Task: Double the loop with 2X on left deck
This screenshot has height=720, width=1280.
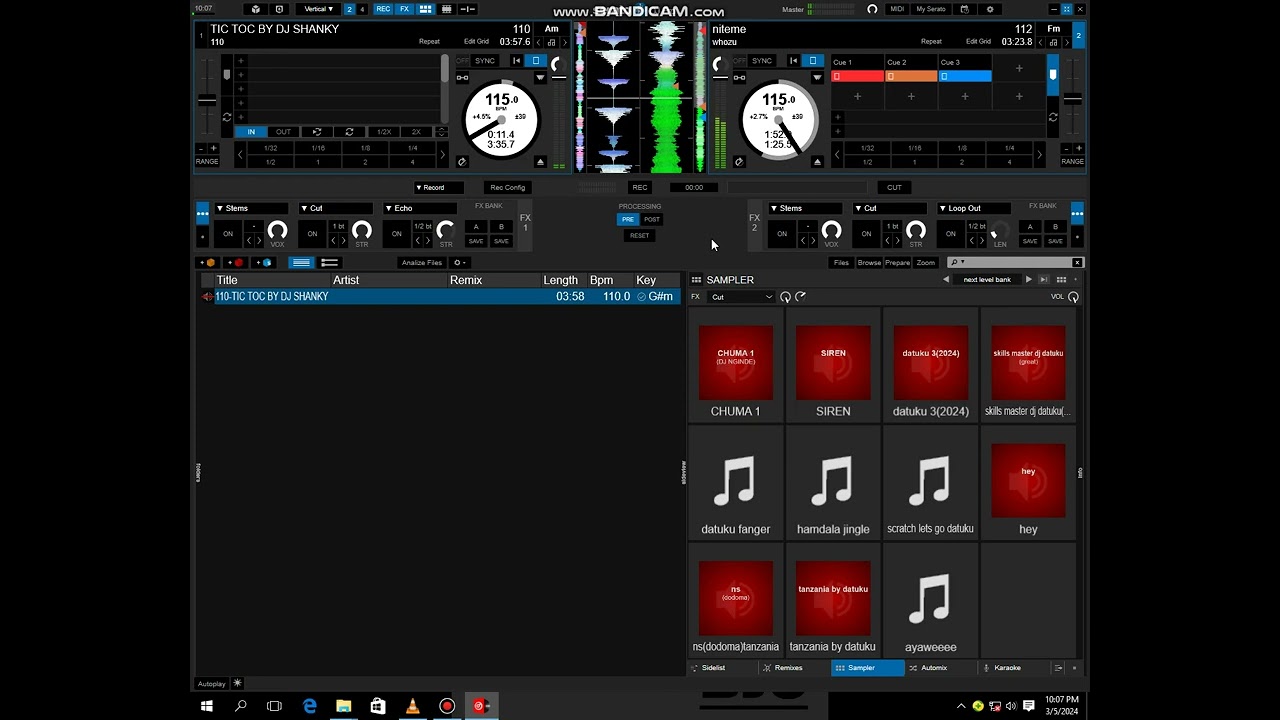Action: point(416,132)
